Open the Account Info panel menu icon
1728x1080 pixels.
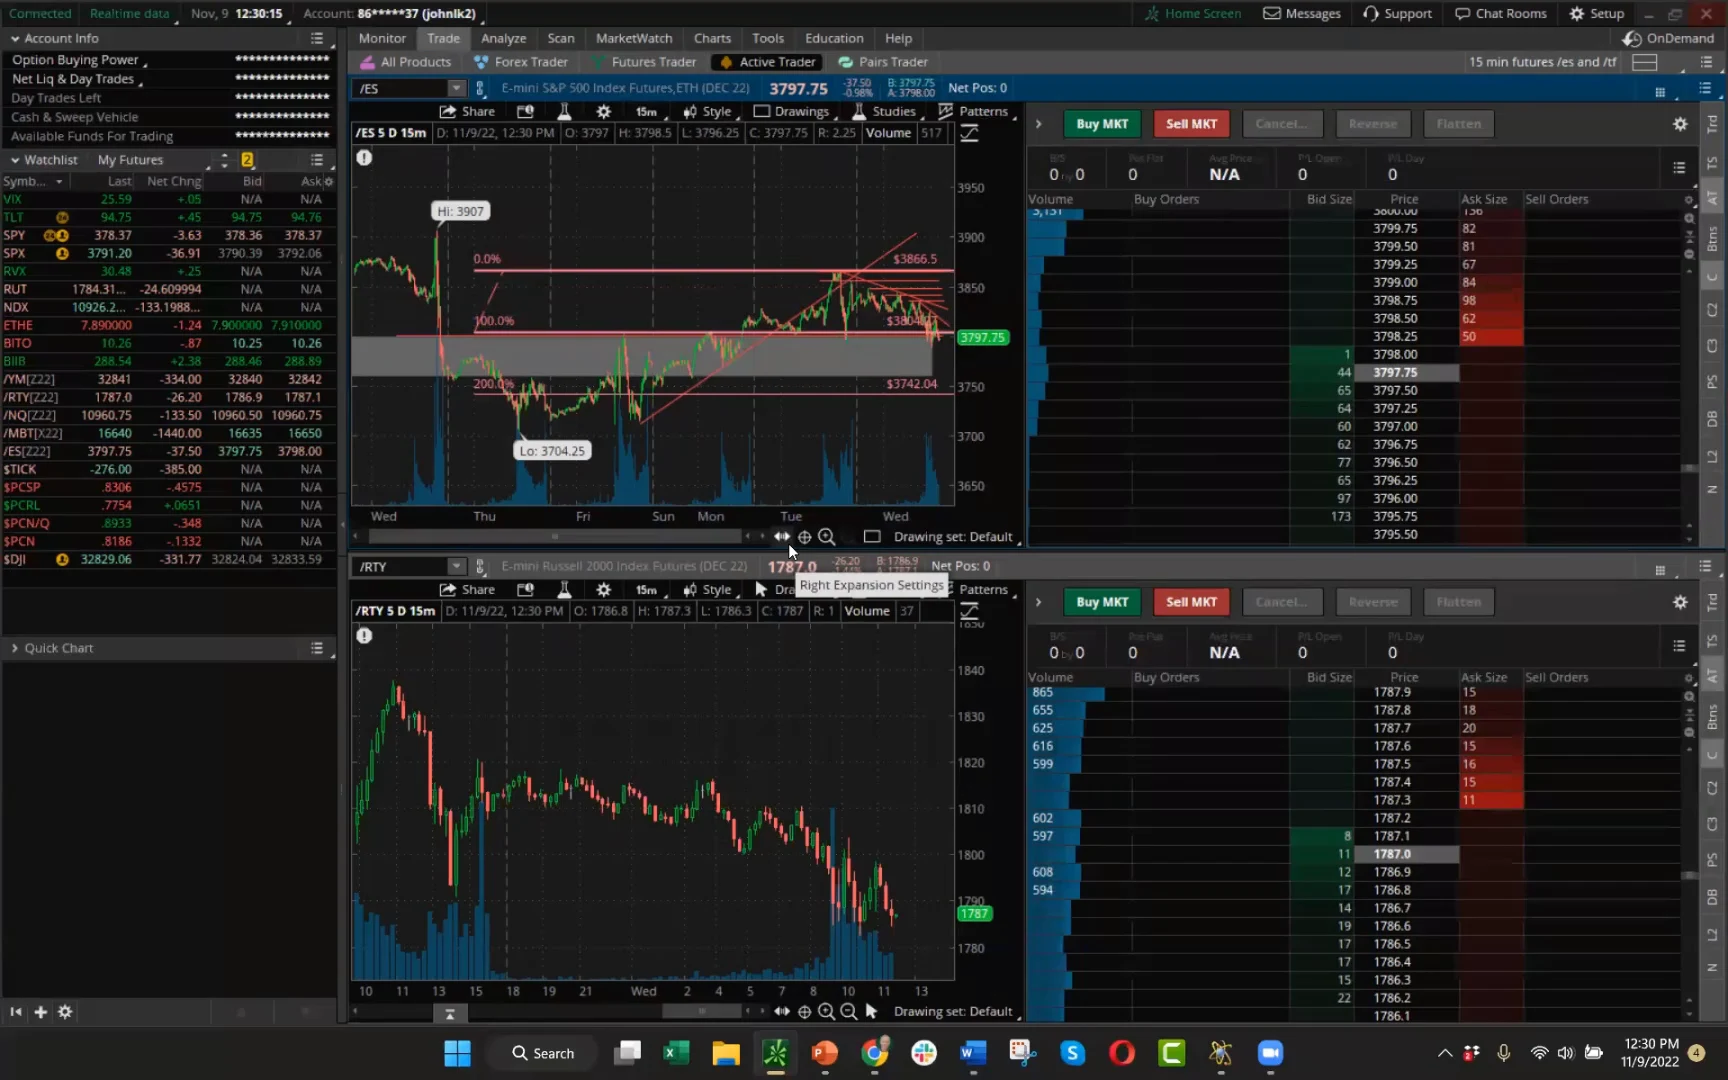tap(317, 38)
